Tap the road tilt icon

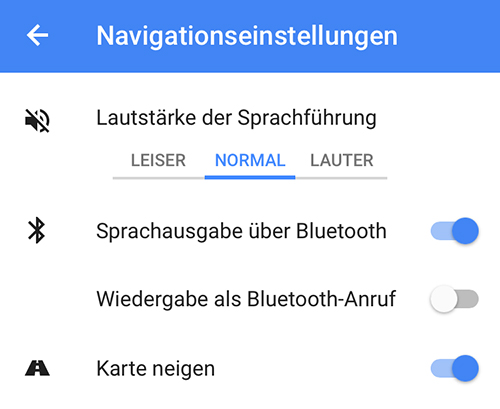tap(37, 368)
